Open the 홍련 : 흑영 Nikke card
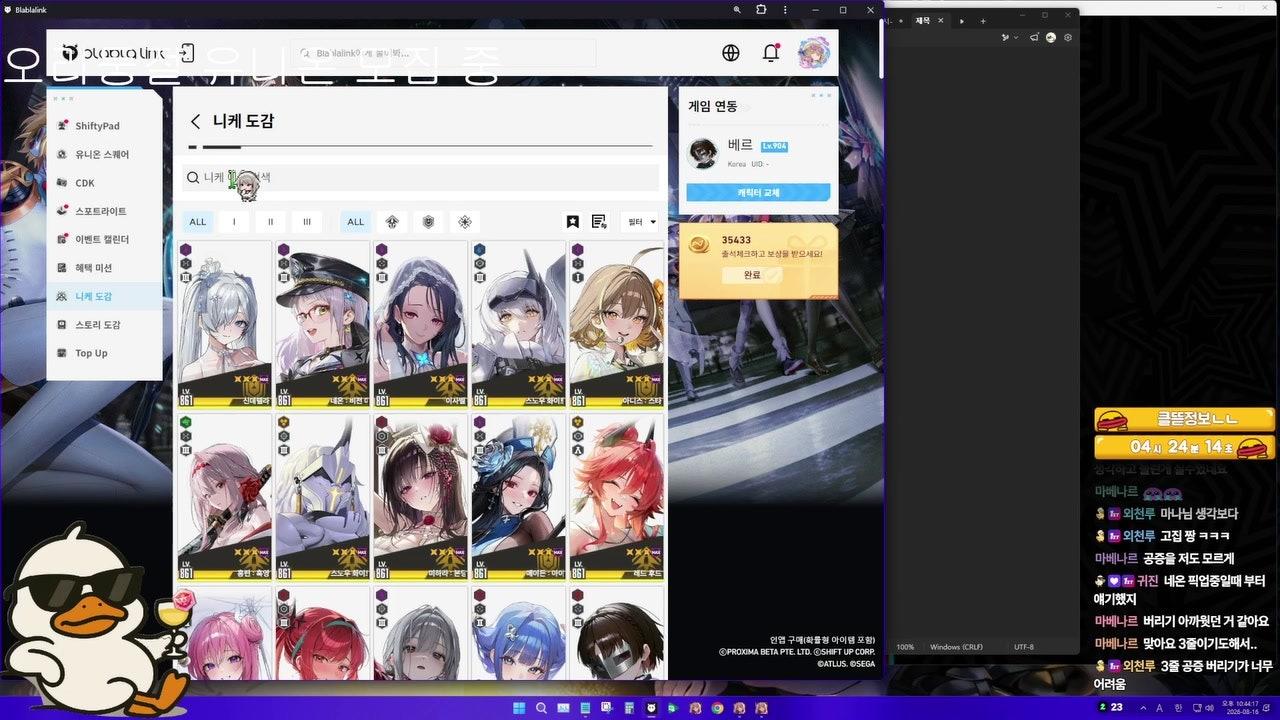Screen dimensions: 1280x720 coord(225,498)
